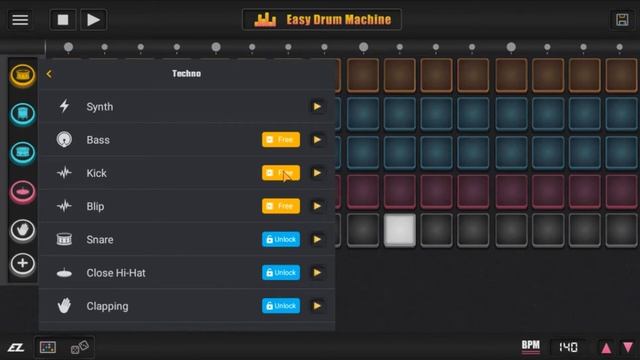This screenshot has width=640, height=360.
Task: Unlock the Snare sound
Action: click(281, 240)
